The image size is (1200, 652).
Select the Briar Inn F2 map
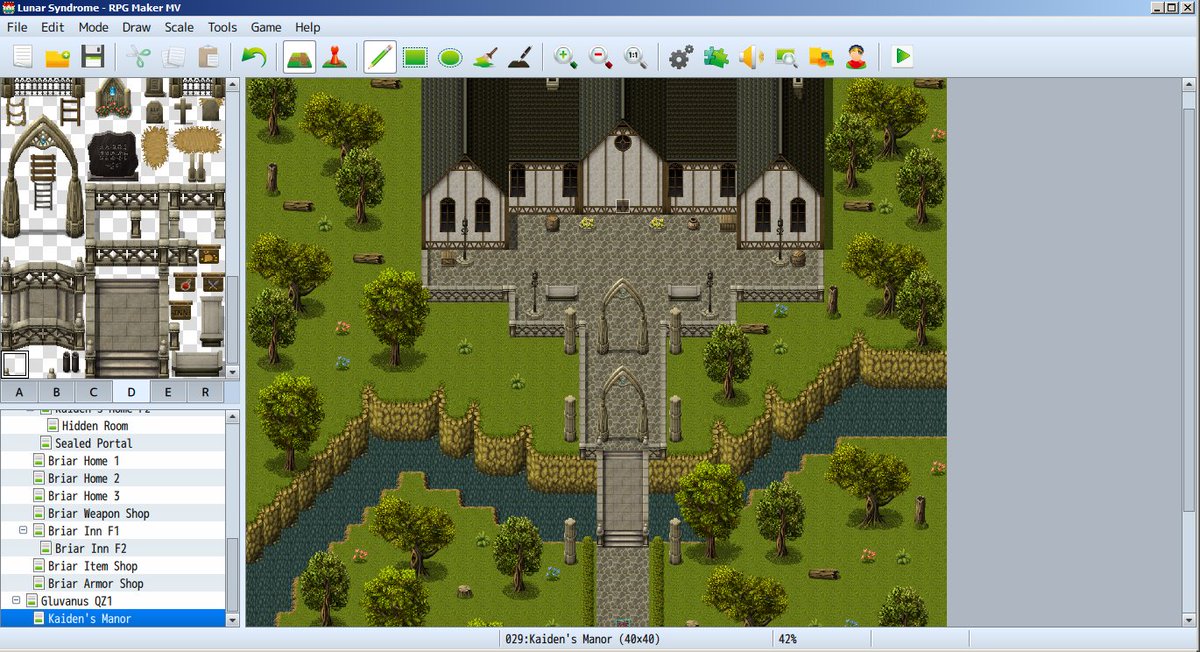pos(91,548)
